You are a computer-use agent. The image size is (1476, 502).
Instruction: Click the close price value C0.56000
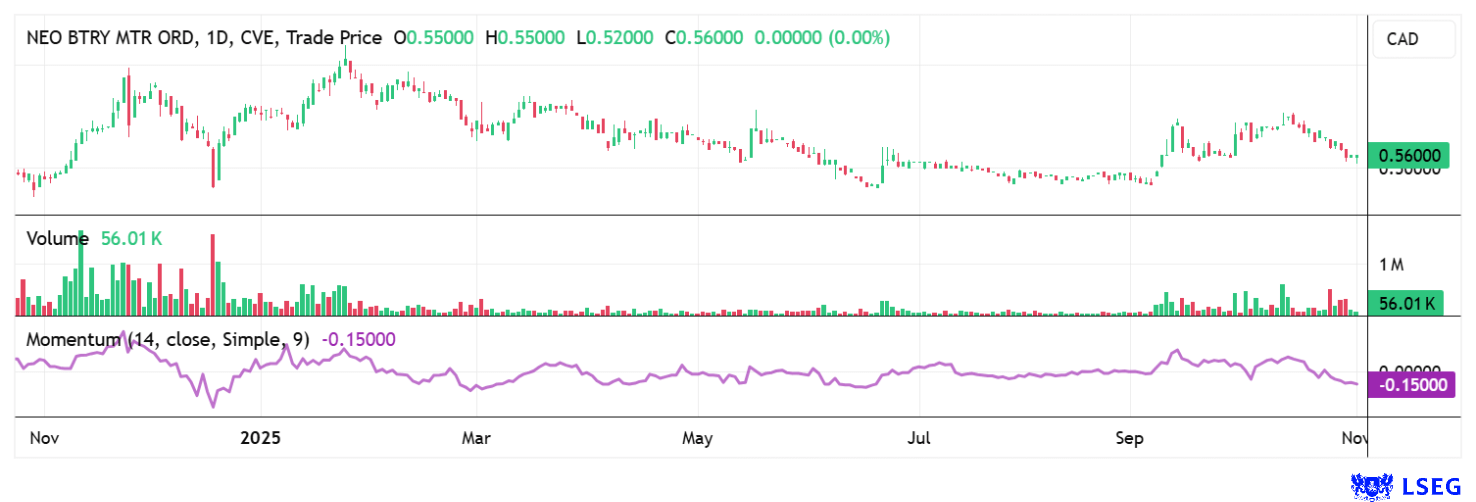coord(708,38)
